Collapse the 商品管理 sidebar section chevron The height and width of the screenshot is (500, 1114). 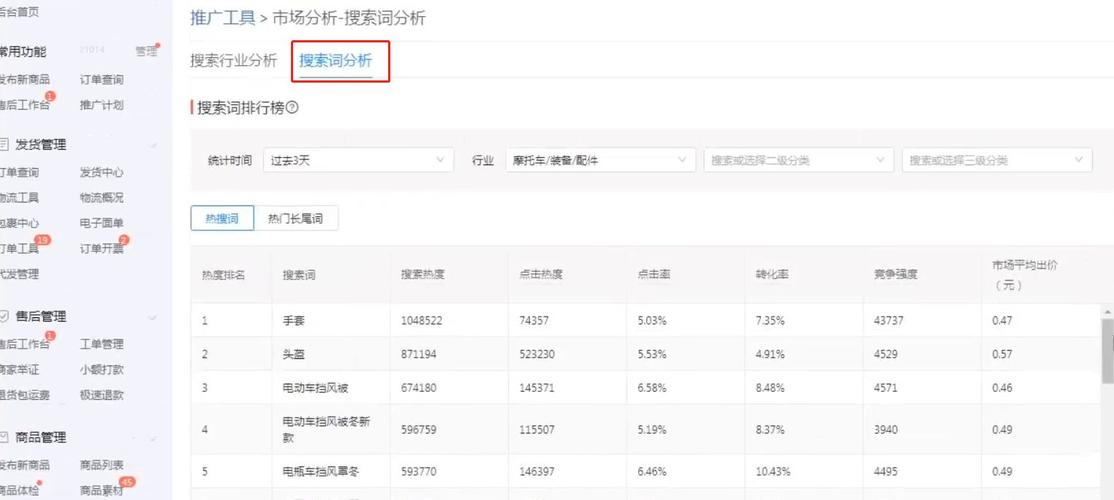[x=153, y=438]
